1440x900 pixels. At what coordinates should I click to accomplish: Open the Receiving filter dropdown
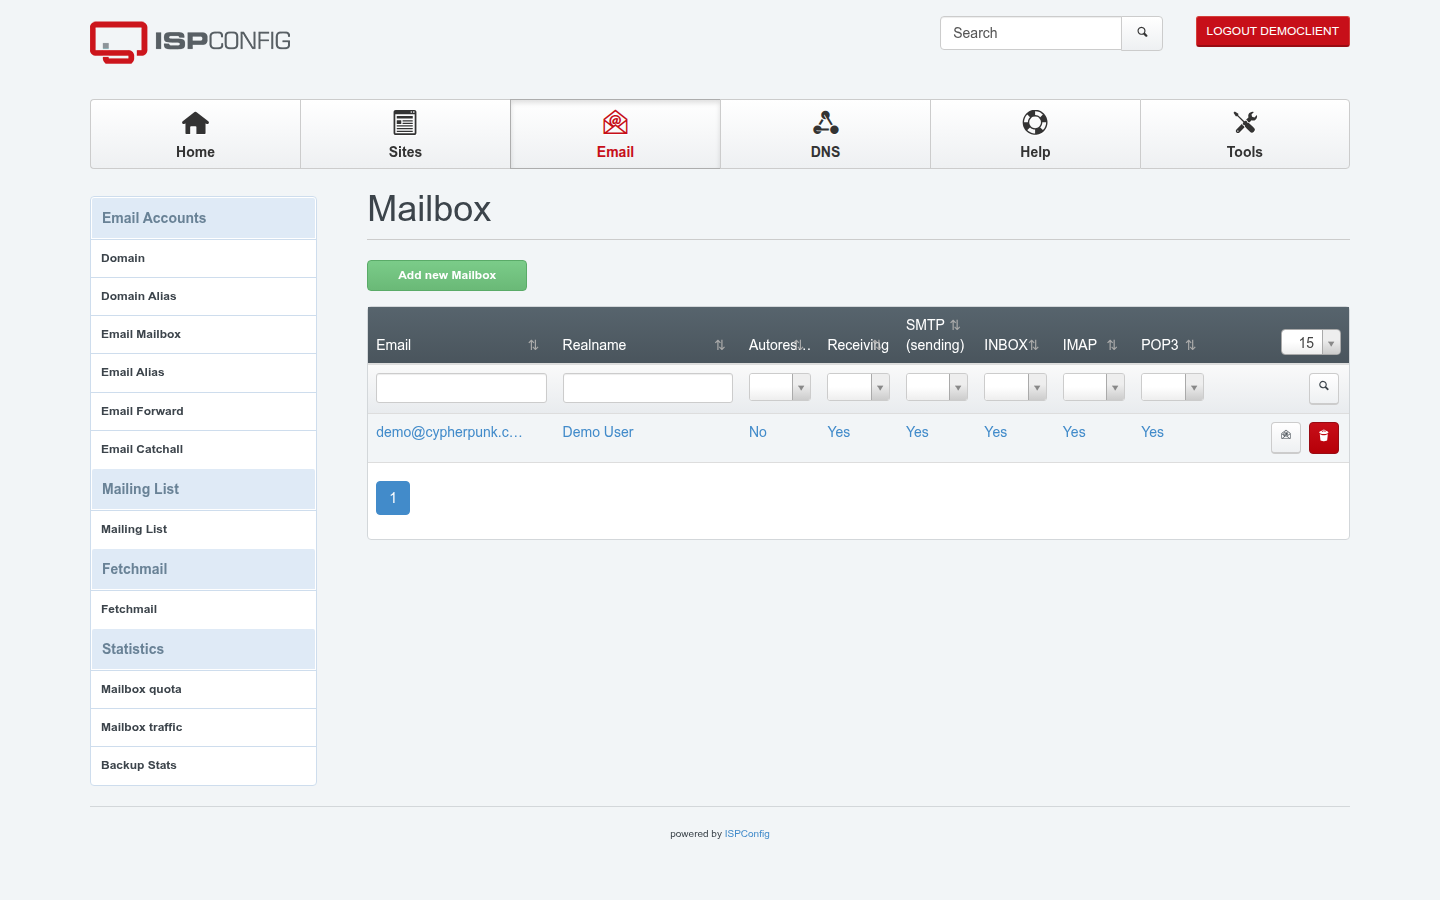(x=858, y=387)
